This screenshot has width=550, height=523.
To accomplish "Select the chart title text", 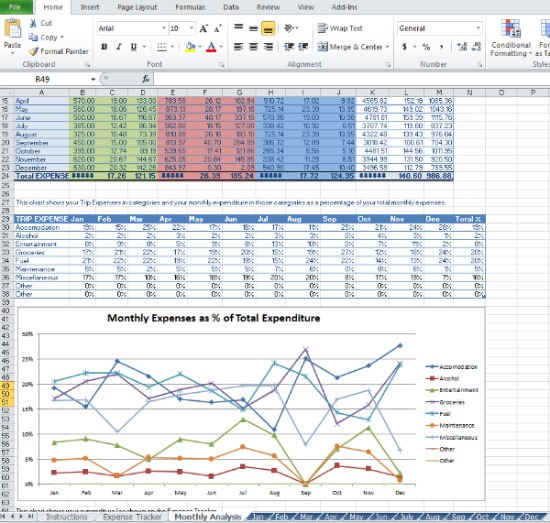I will coord(214,318).
